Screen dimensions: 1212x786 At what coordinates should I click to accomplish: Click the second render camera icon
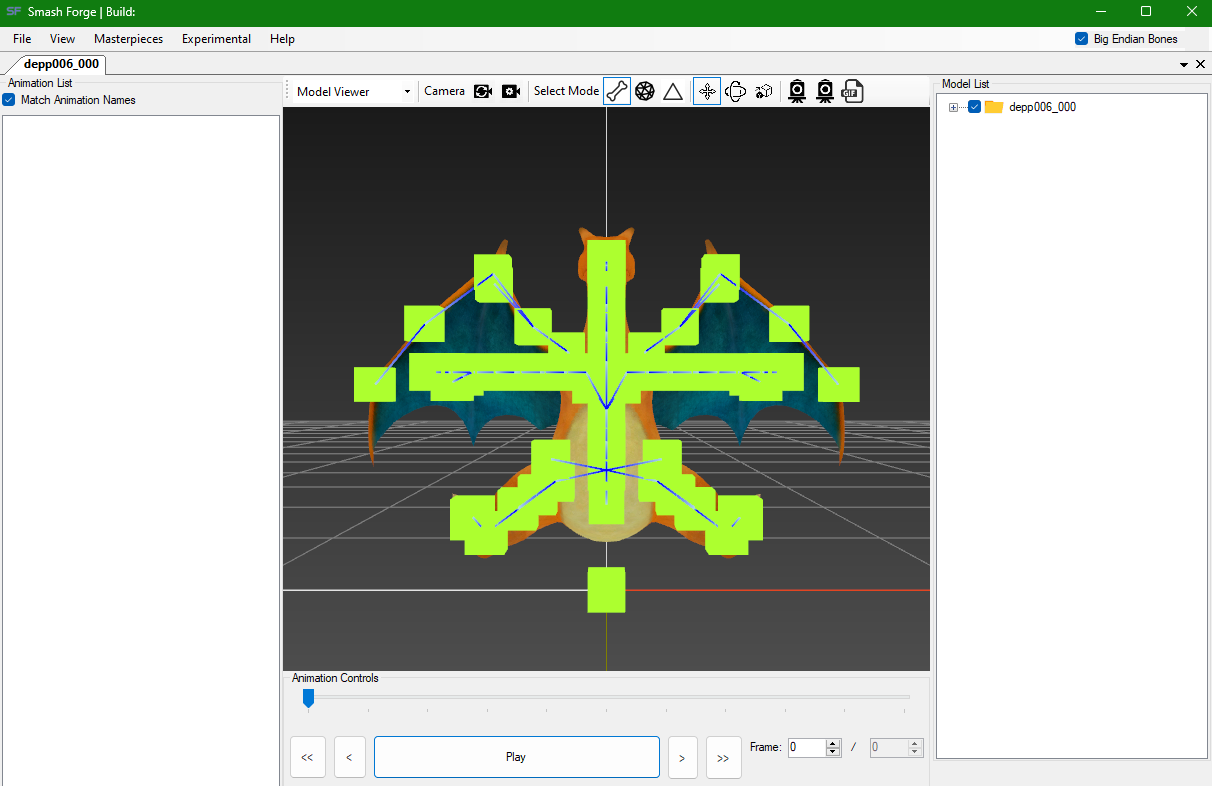[825, 91]
